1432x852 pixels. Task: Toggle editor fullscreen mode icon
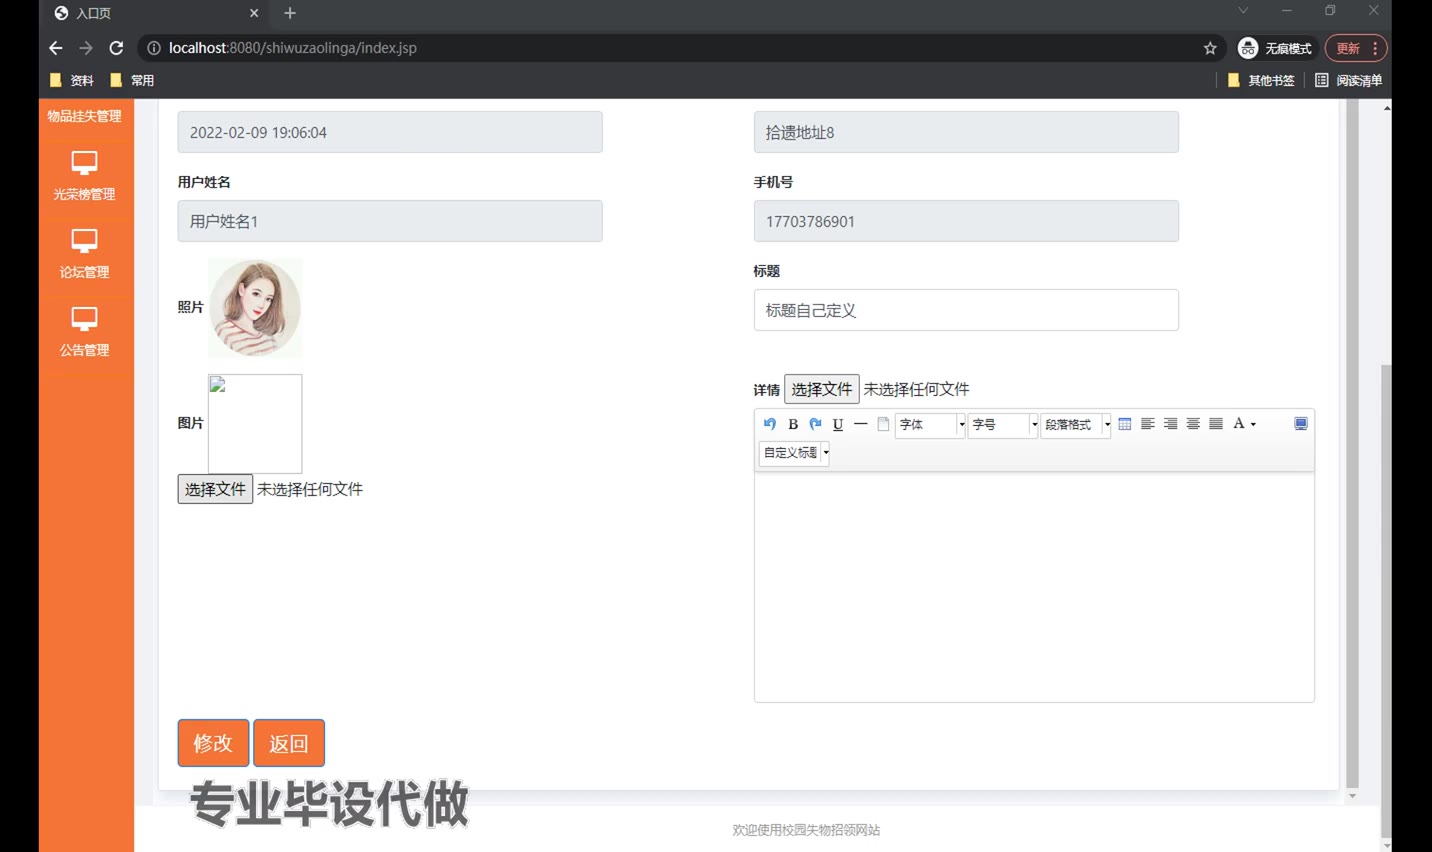(1301, 424)
